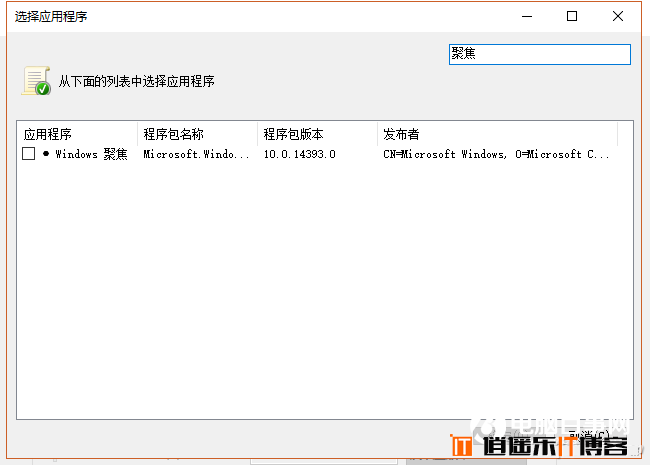Maximize the 选择应用程序 dialog
The width and height of the screenshot is (650, 465).
[572, 17]
